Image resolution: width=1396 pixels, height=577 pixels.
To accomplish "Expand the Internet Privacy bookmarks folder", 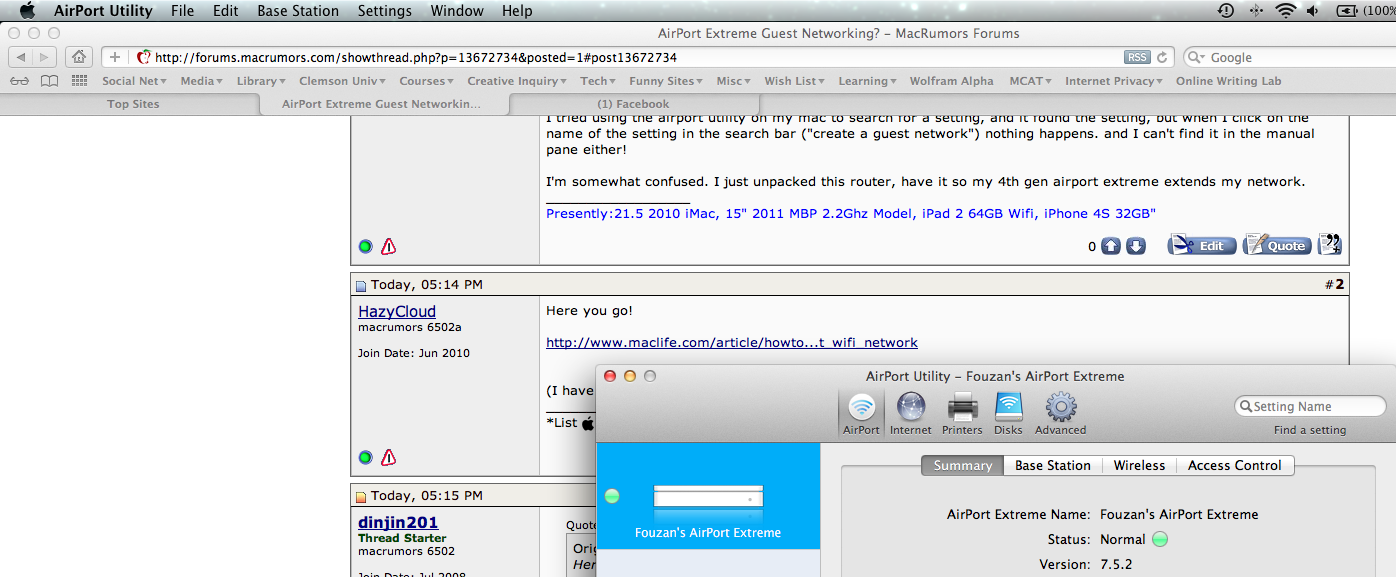I will click(1114, 81).
